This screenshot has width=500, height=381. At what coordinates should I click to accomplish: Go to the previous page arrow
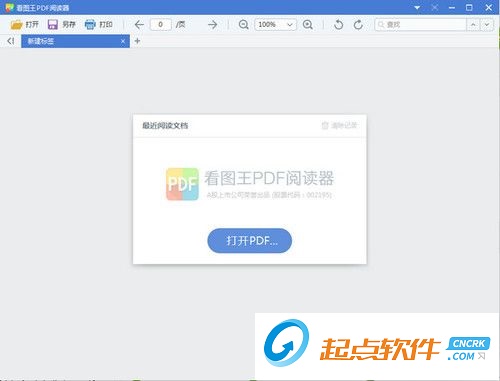tap(139, 24)
